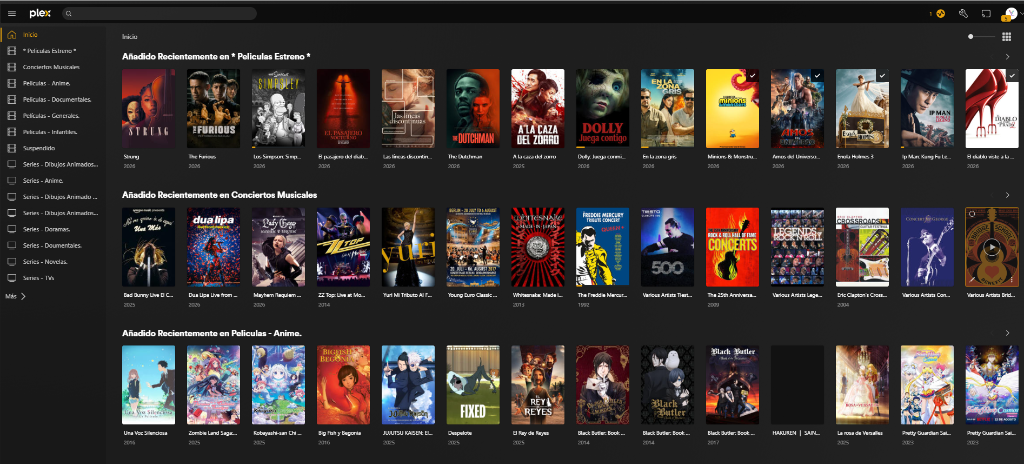Show next items in Conciertos Musicales row
This screenshot has width=1024, height=464.
pos(1007,195)
